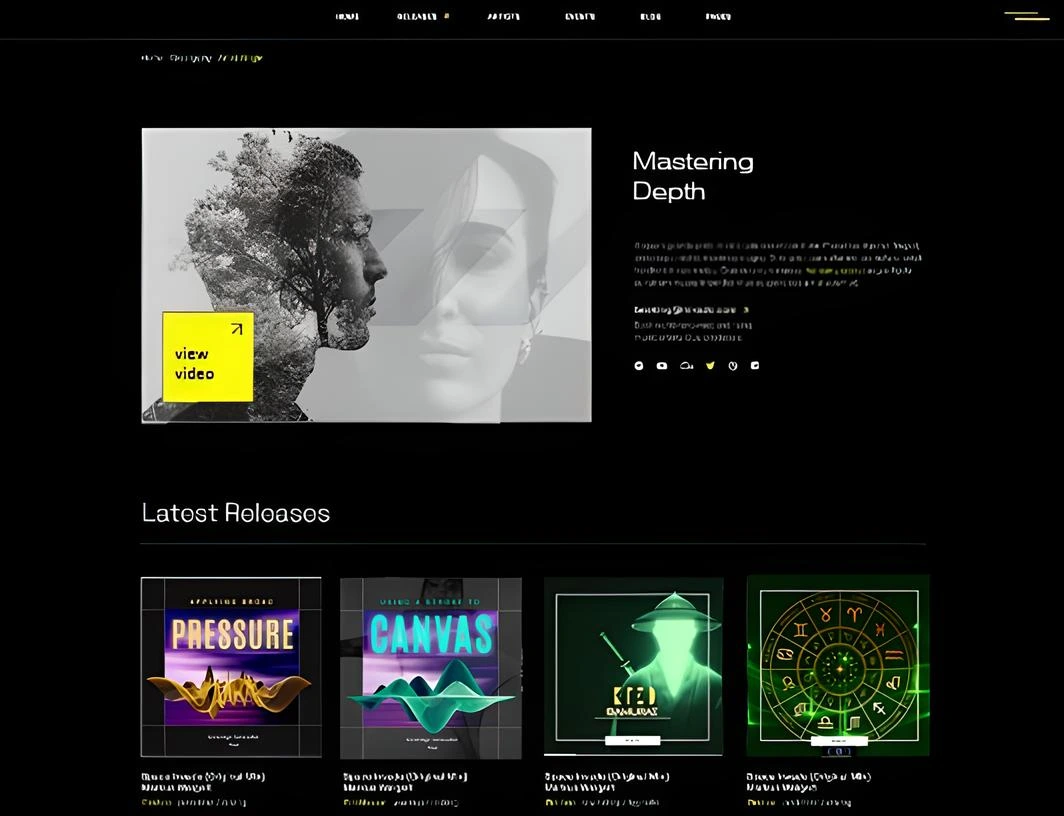
Task: Open the PRESSURE release cover
Action: (231, 667)
